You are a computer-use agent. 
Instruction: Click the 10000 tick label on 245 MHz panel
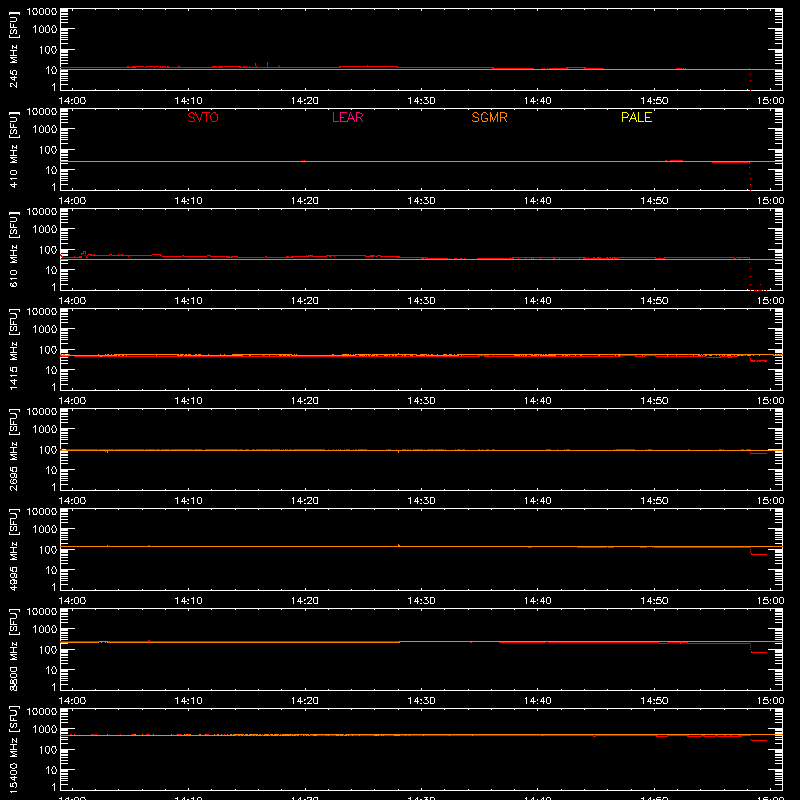42,12
